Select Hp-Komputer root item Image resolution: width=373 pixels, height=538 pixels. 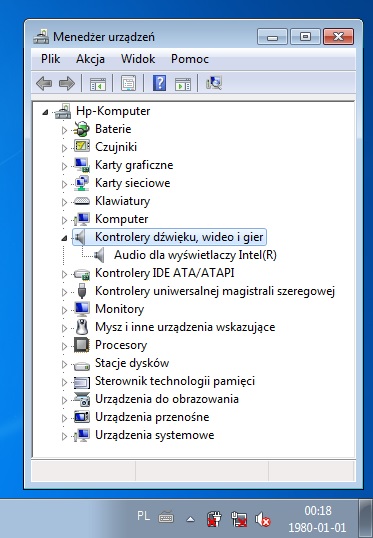tap(113, 111)
